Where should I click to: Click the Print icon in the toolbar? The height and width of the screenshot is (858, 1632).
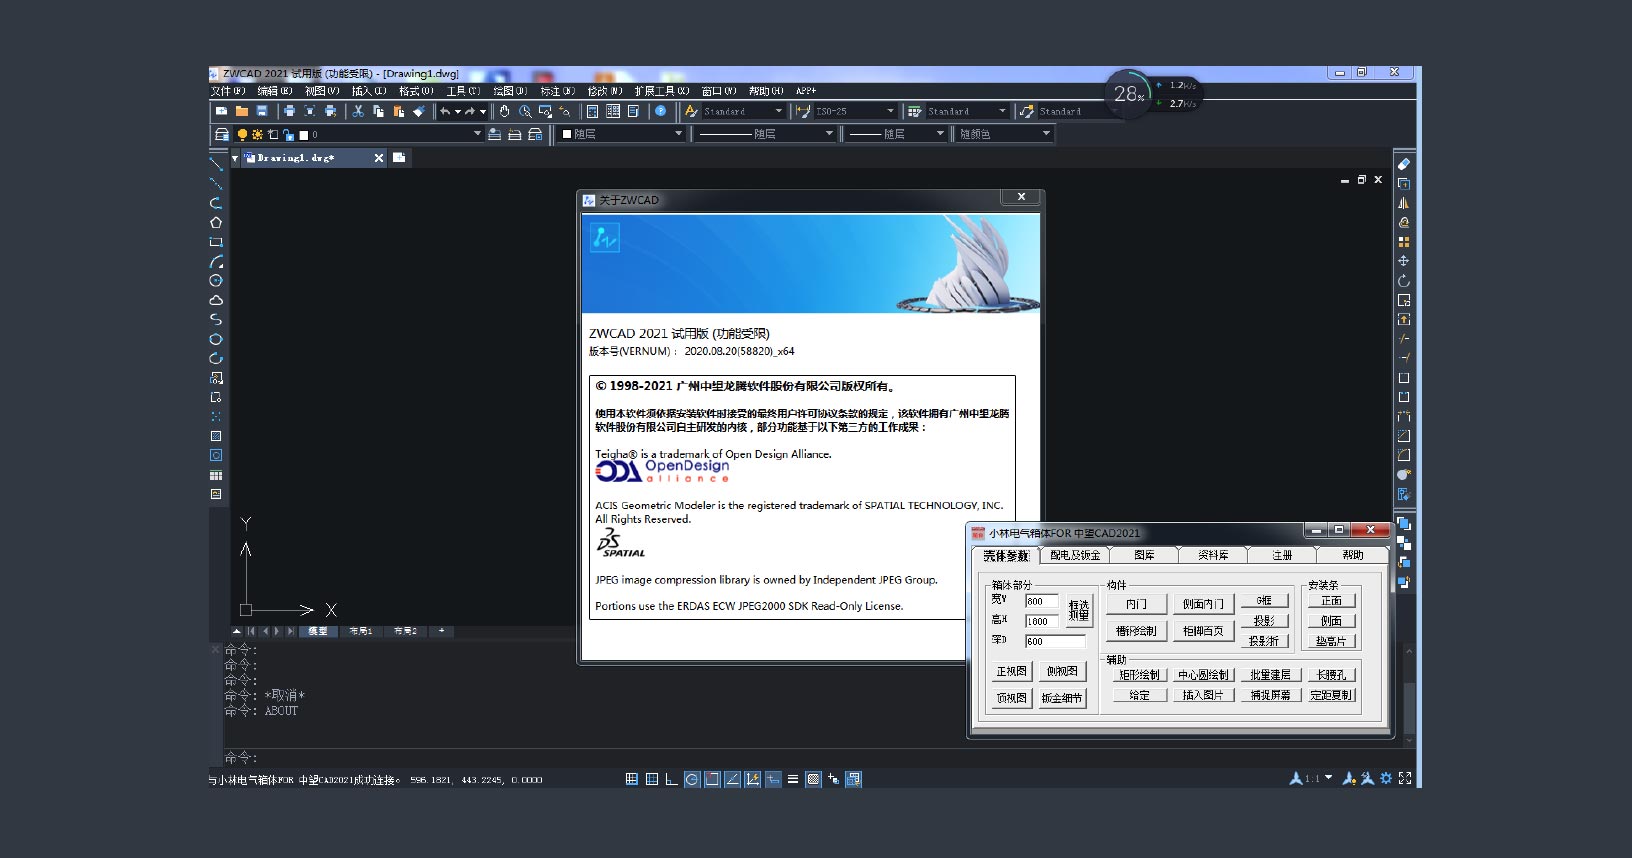pyautogui.click(x=289, y=111)
